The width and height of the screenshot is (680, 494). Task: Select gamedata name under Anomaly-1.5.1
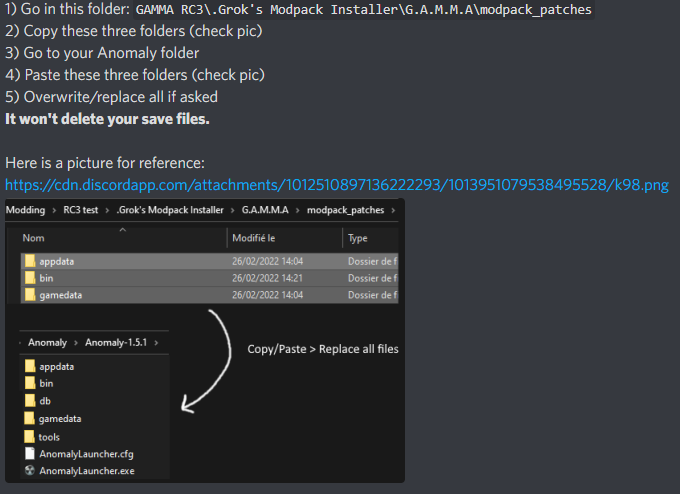tap(60, 419)
